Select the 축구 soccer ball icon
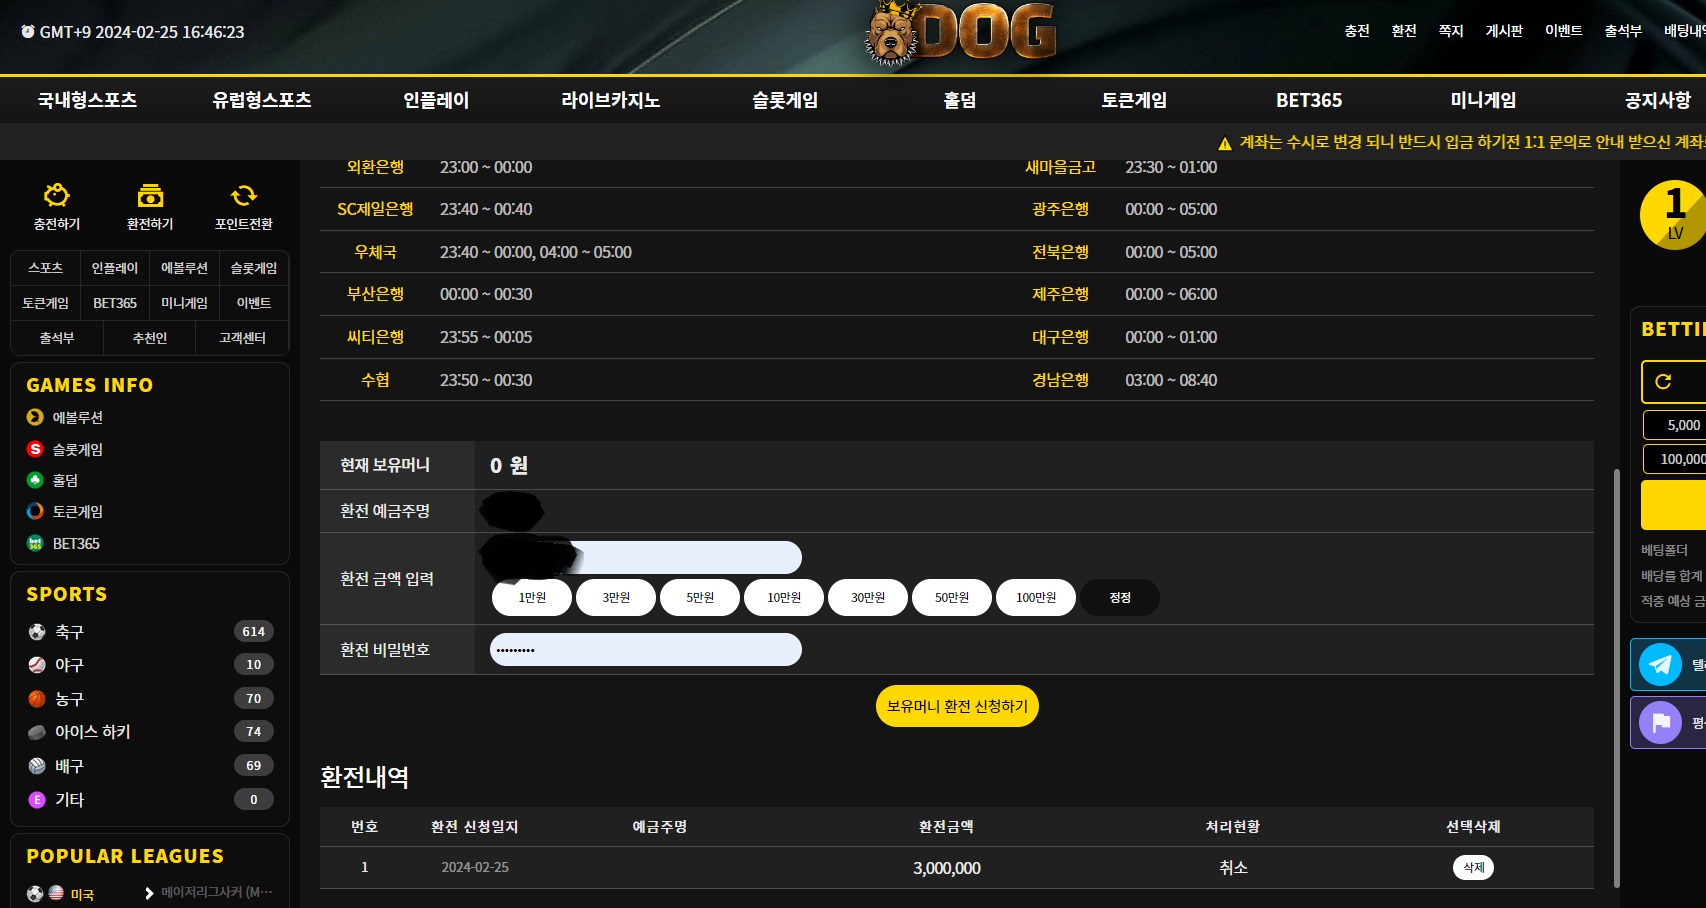The image size is (1706, 908). (x=37, y=632)
